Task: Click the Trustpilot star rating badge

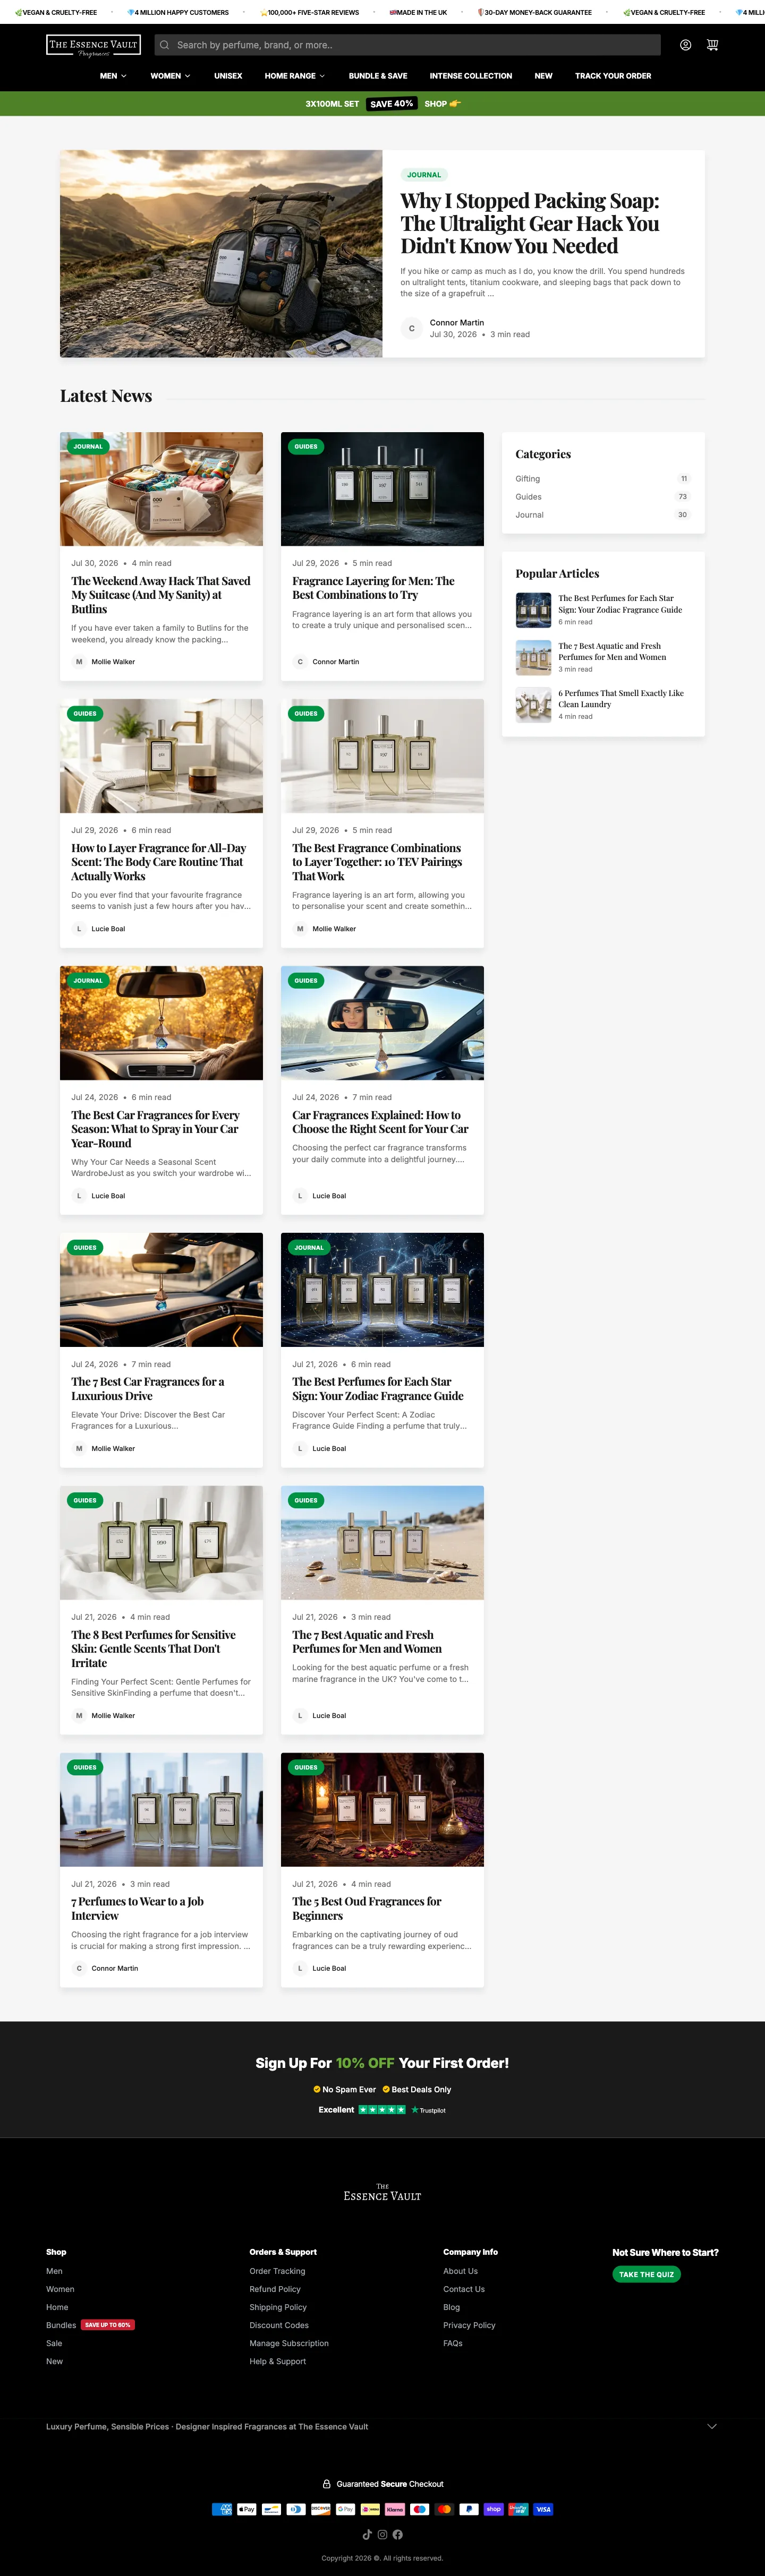Action: 382,2110
